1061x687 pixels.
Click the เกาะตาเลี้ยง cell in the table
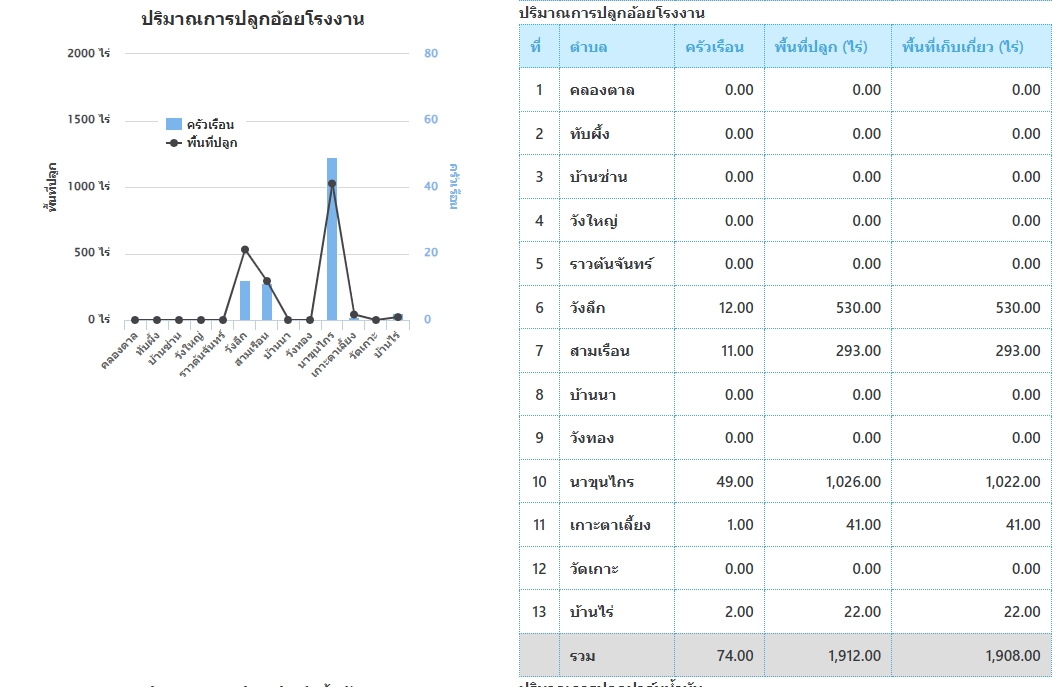(x=610, y=525)
